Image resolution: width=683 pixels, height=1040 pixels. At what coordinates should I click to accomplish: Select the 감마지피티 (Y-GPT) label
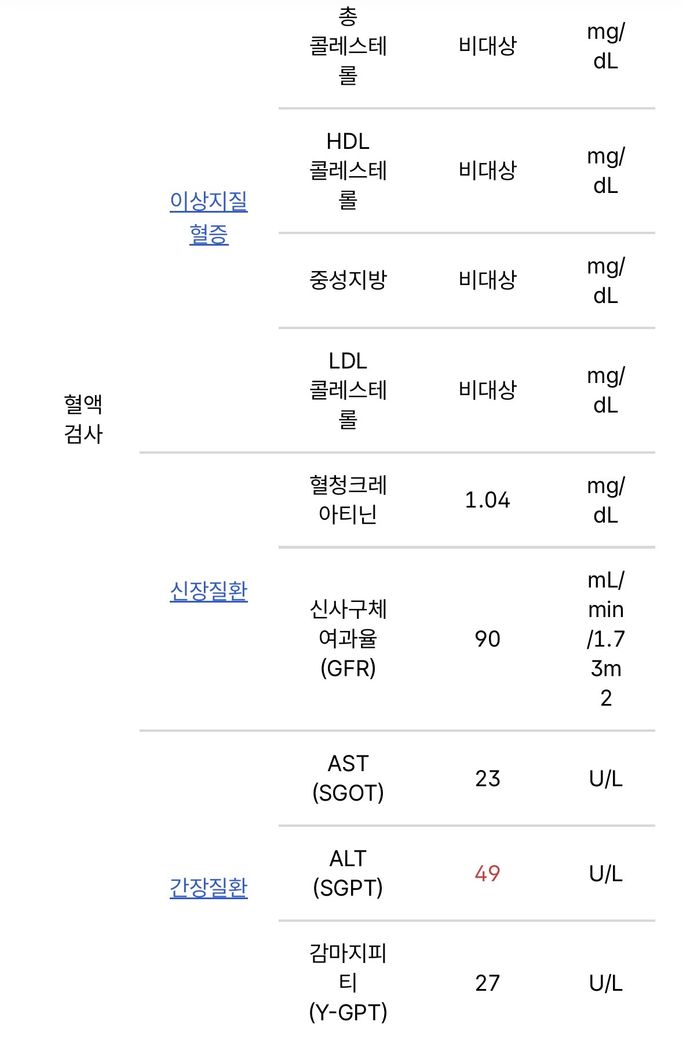348,983
